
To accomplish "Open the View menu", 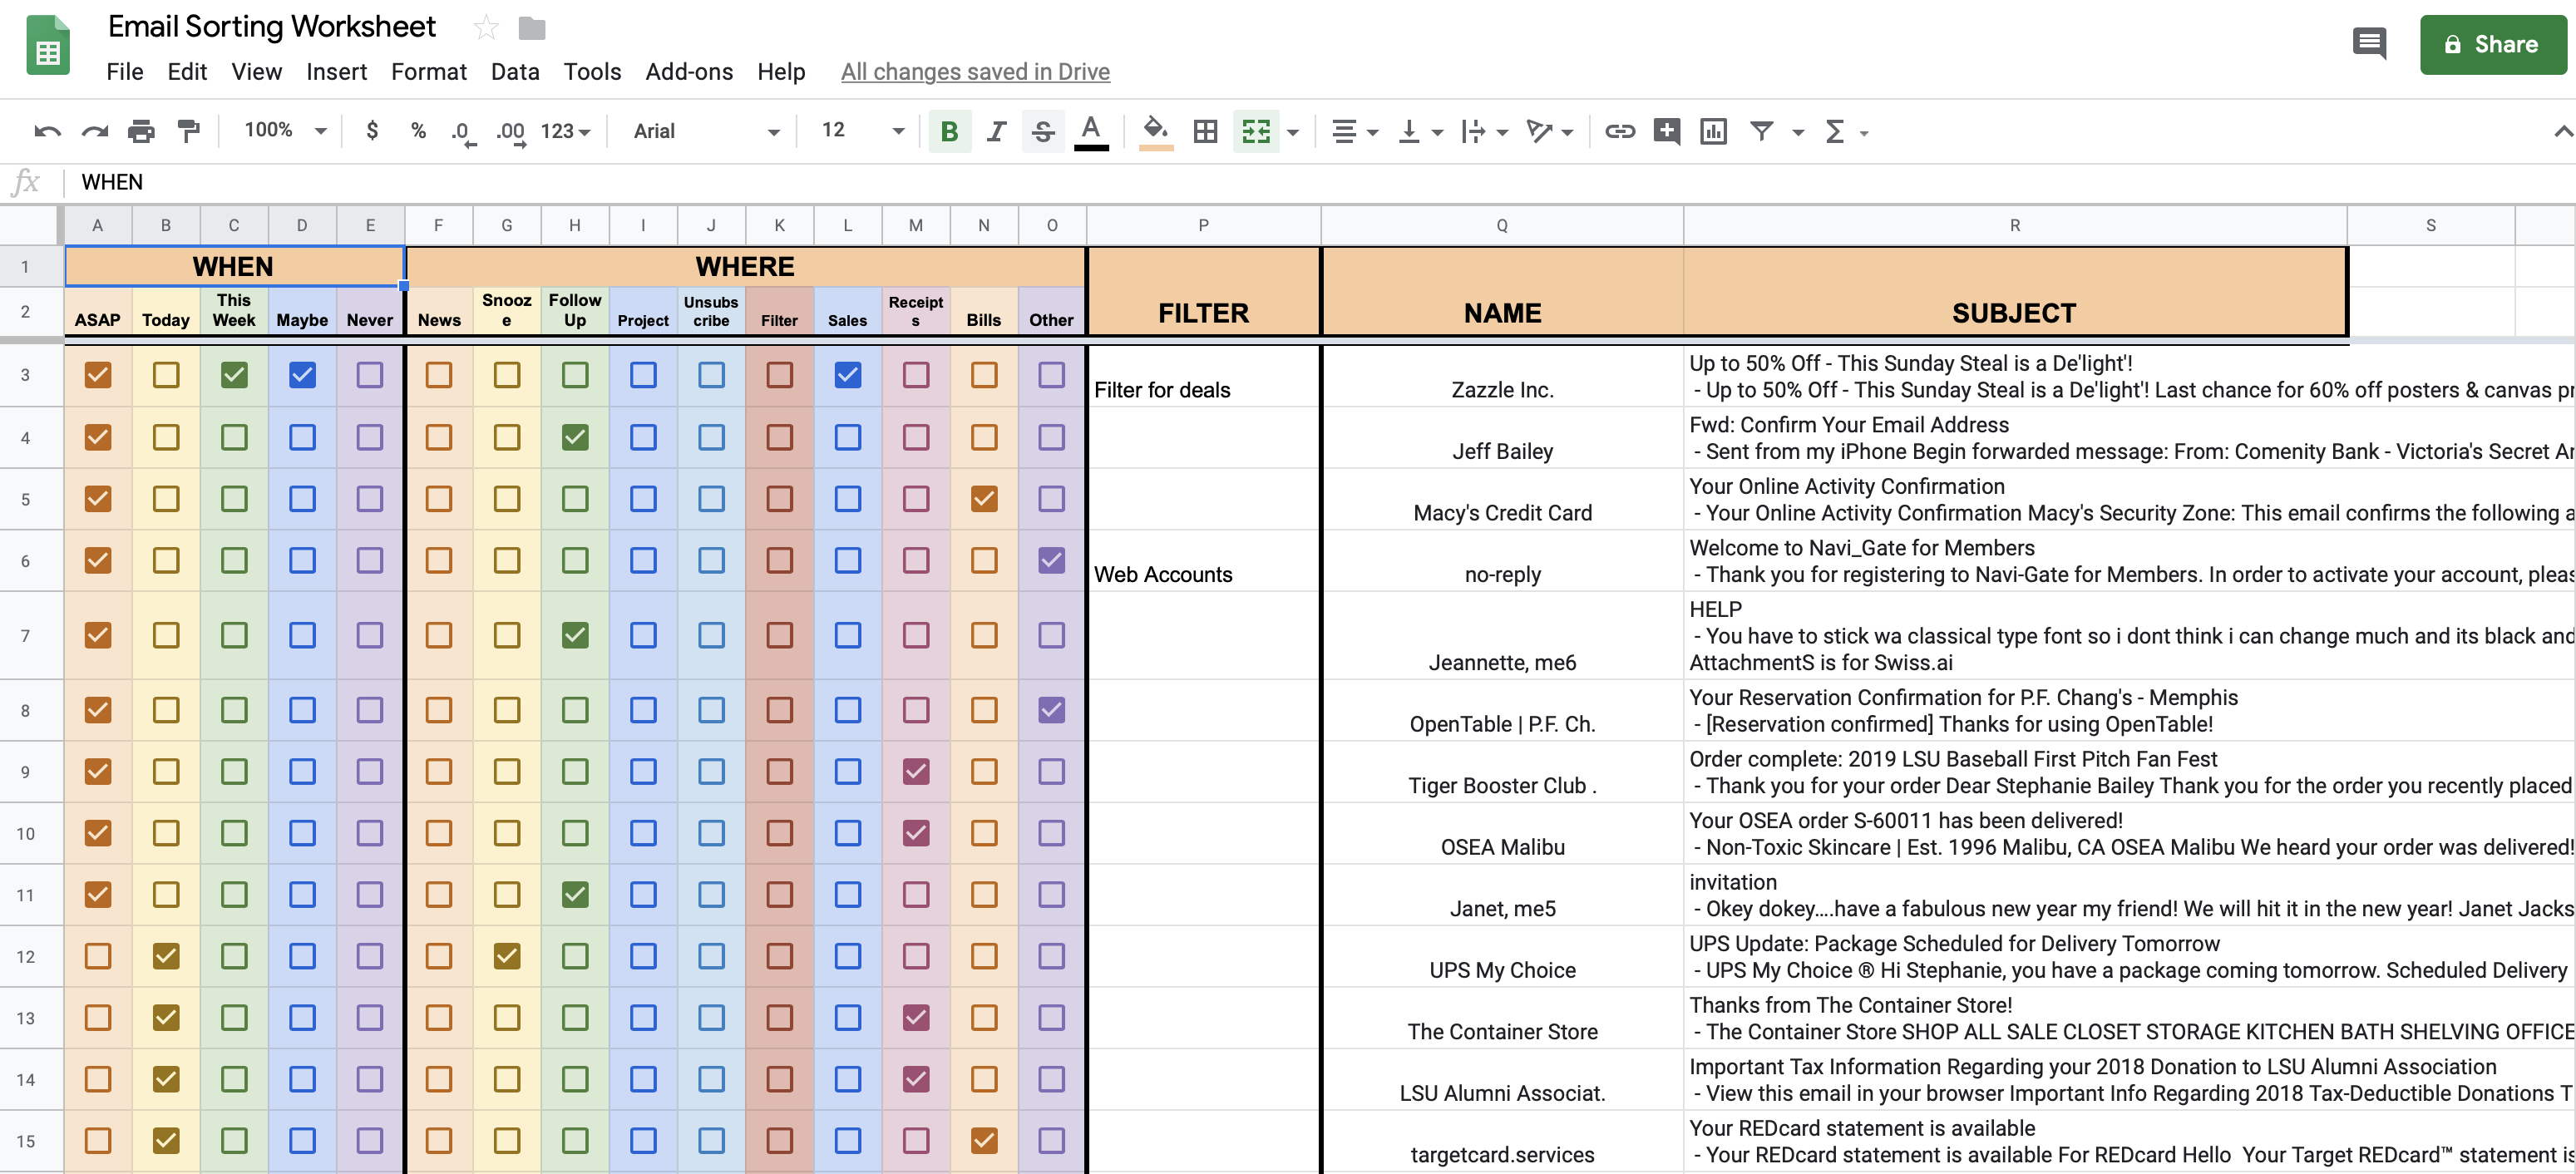I will point(257,72).
